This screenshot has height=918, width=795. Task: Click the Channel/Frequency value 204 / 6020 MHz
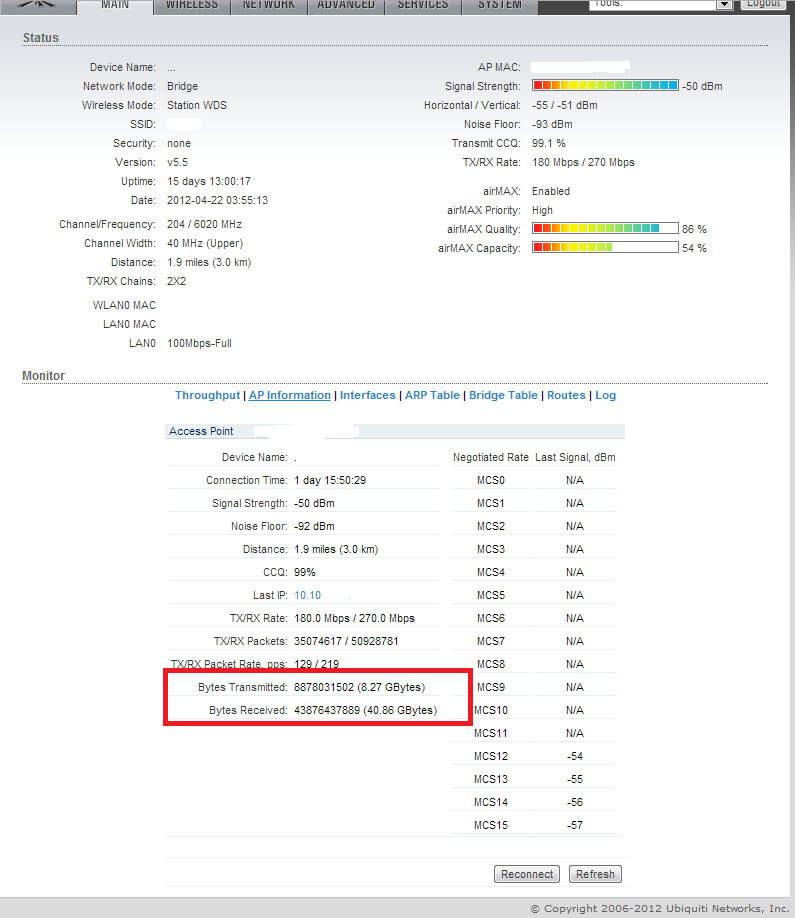click(204, 224)
